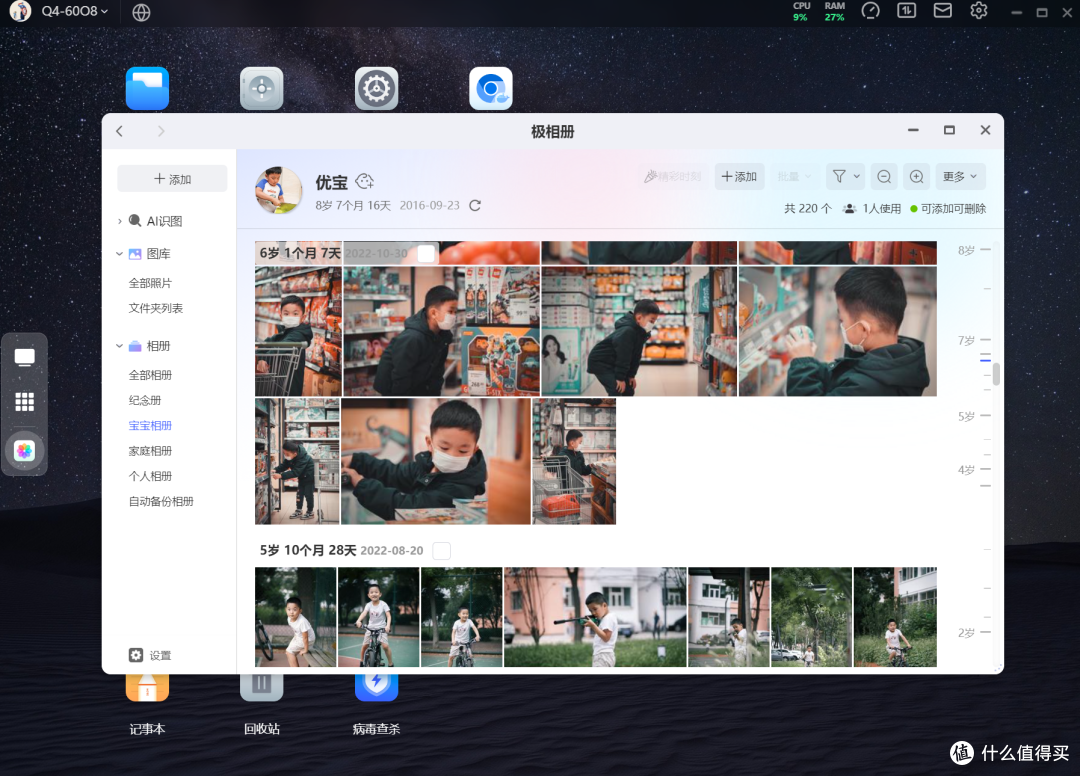Open the boy aiming toy rifle photo
The image size is (1080, 776).
point(595,617)
